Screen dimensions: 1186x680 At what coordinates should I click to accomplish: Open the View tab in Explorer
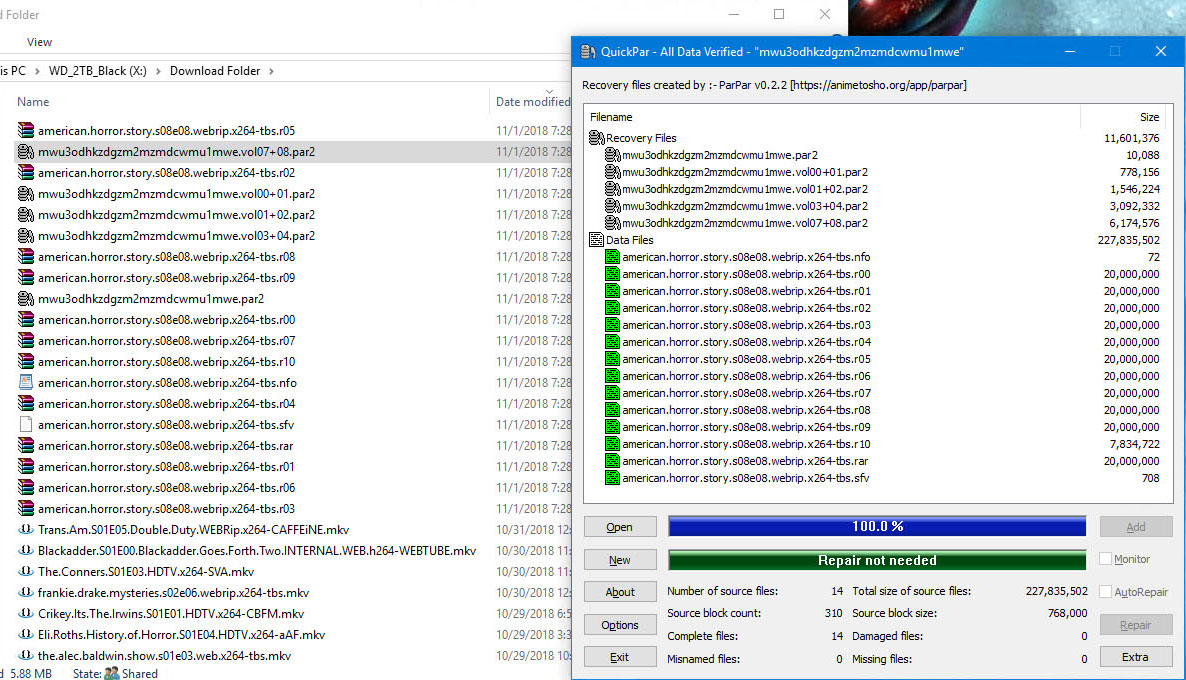click(x=40, y=42)
